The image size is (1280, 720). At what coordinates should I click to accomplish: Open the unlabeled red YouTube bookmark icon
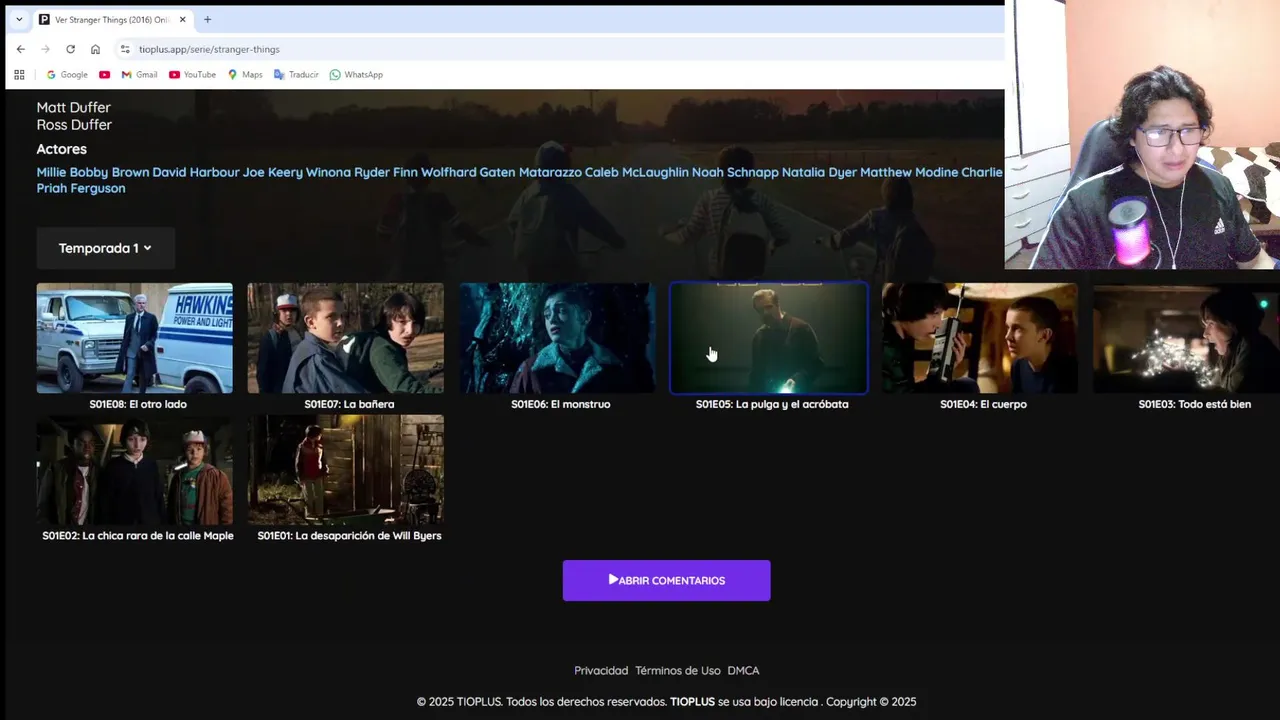click(x=104, y=75)
